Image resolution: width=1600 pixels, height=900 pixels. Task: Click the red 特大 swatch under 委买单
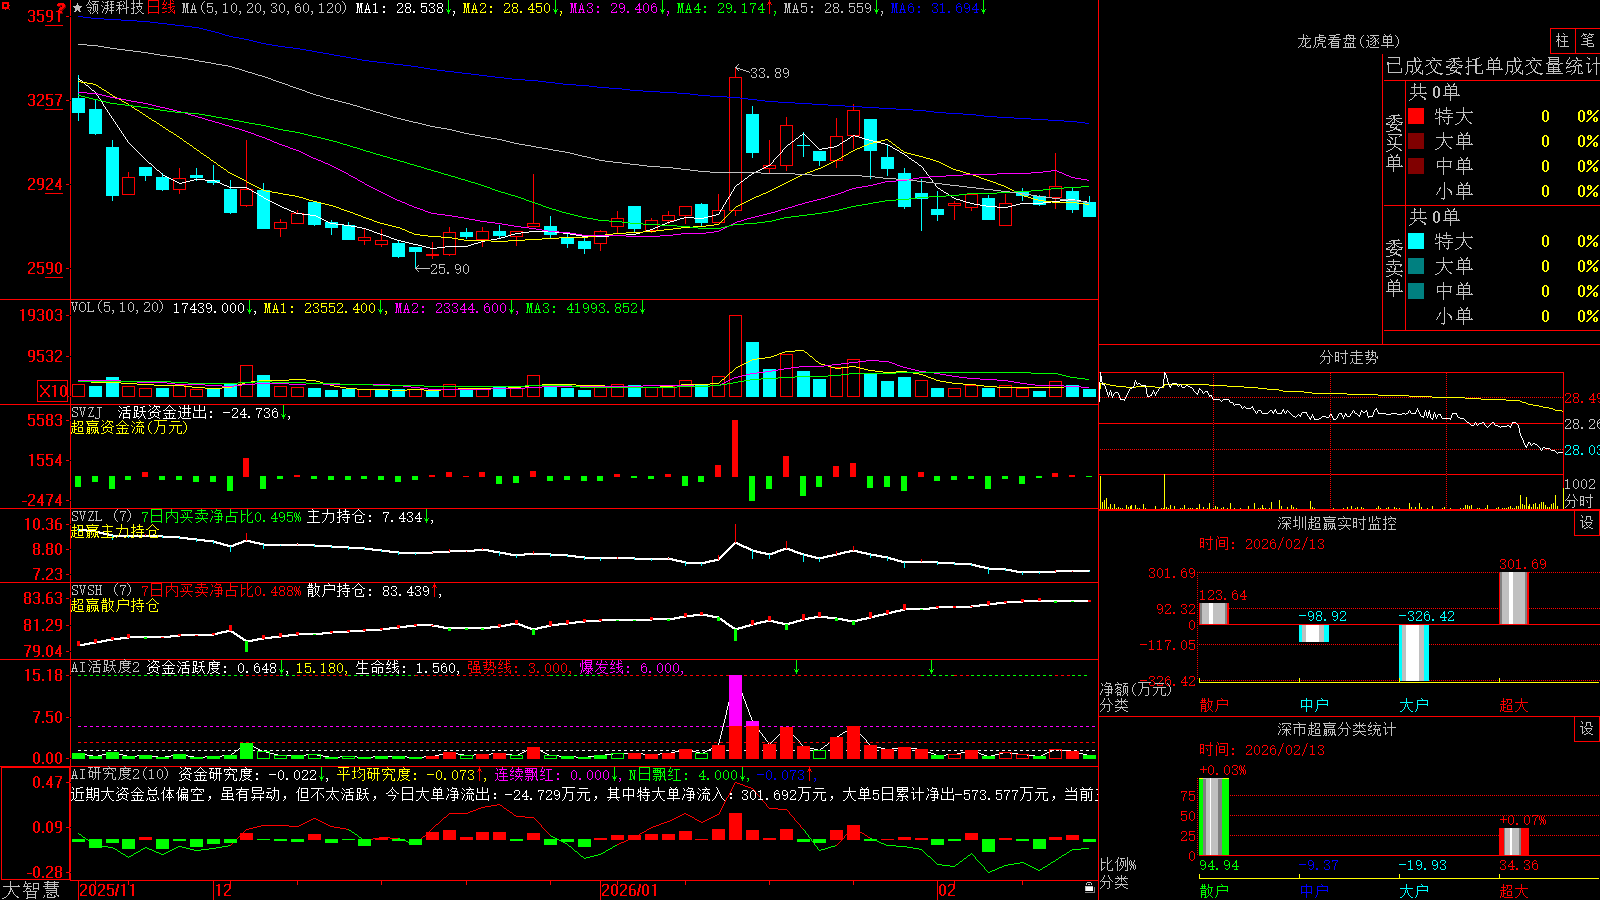click(1416, 116)
